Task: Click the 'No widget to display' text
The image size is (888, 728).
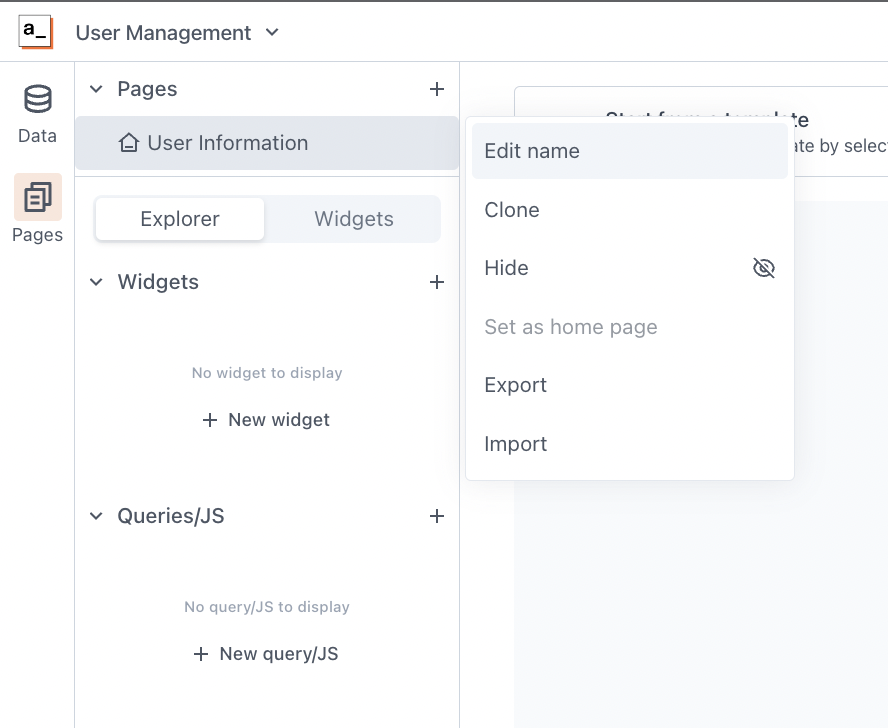Action: point(267,373)
